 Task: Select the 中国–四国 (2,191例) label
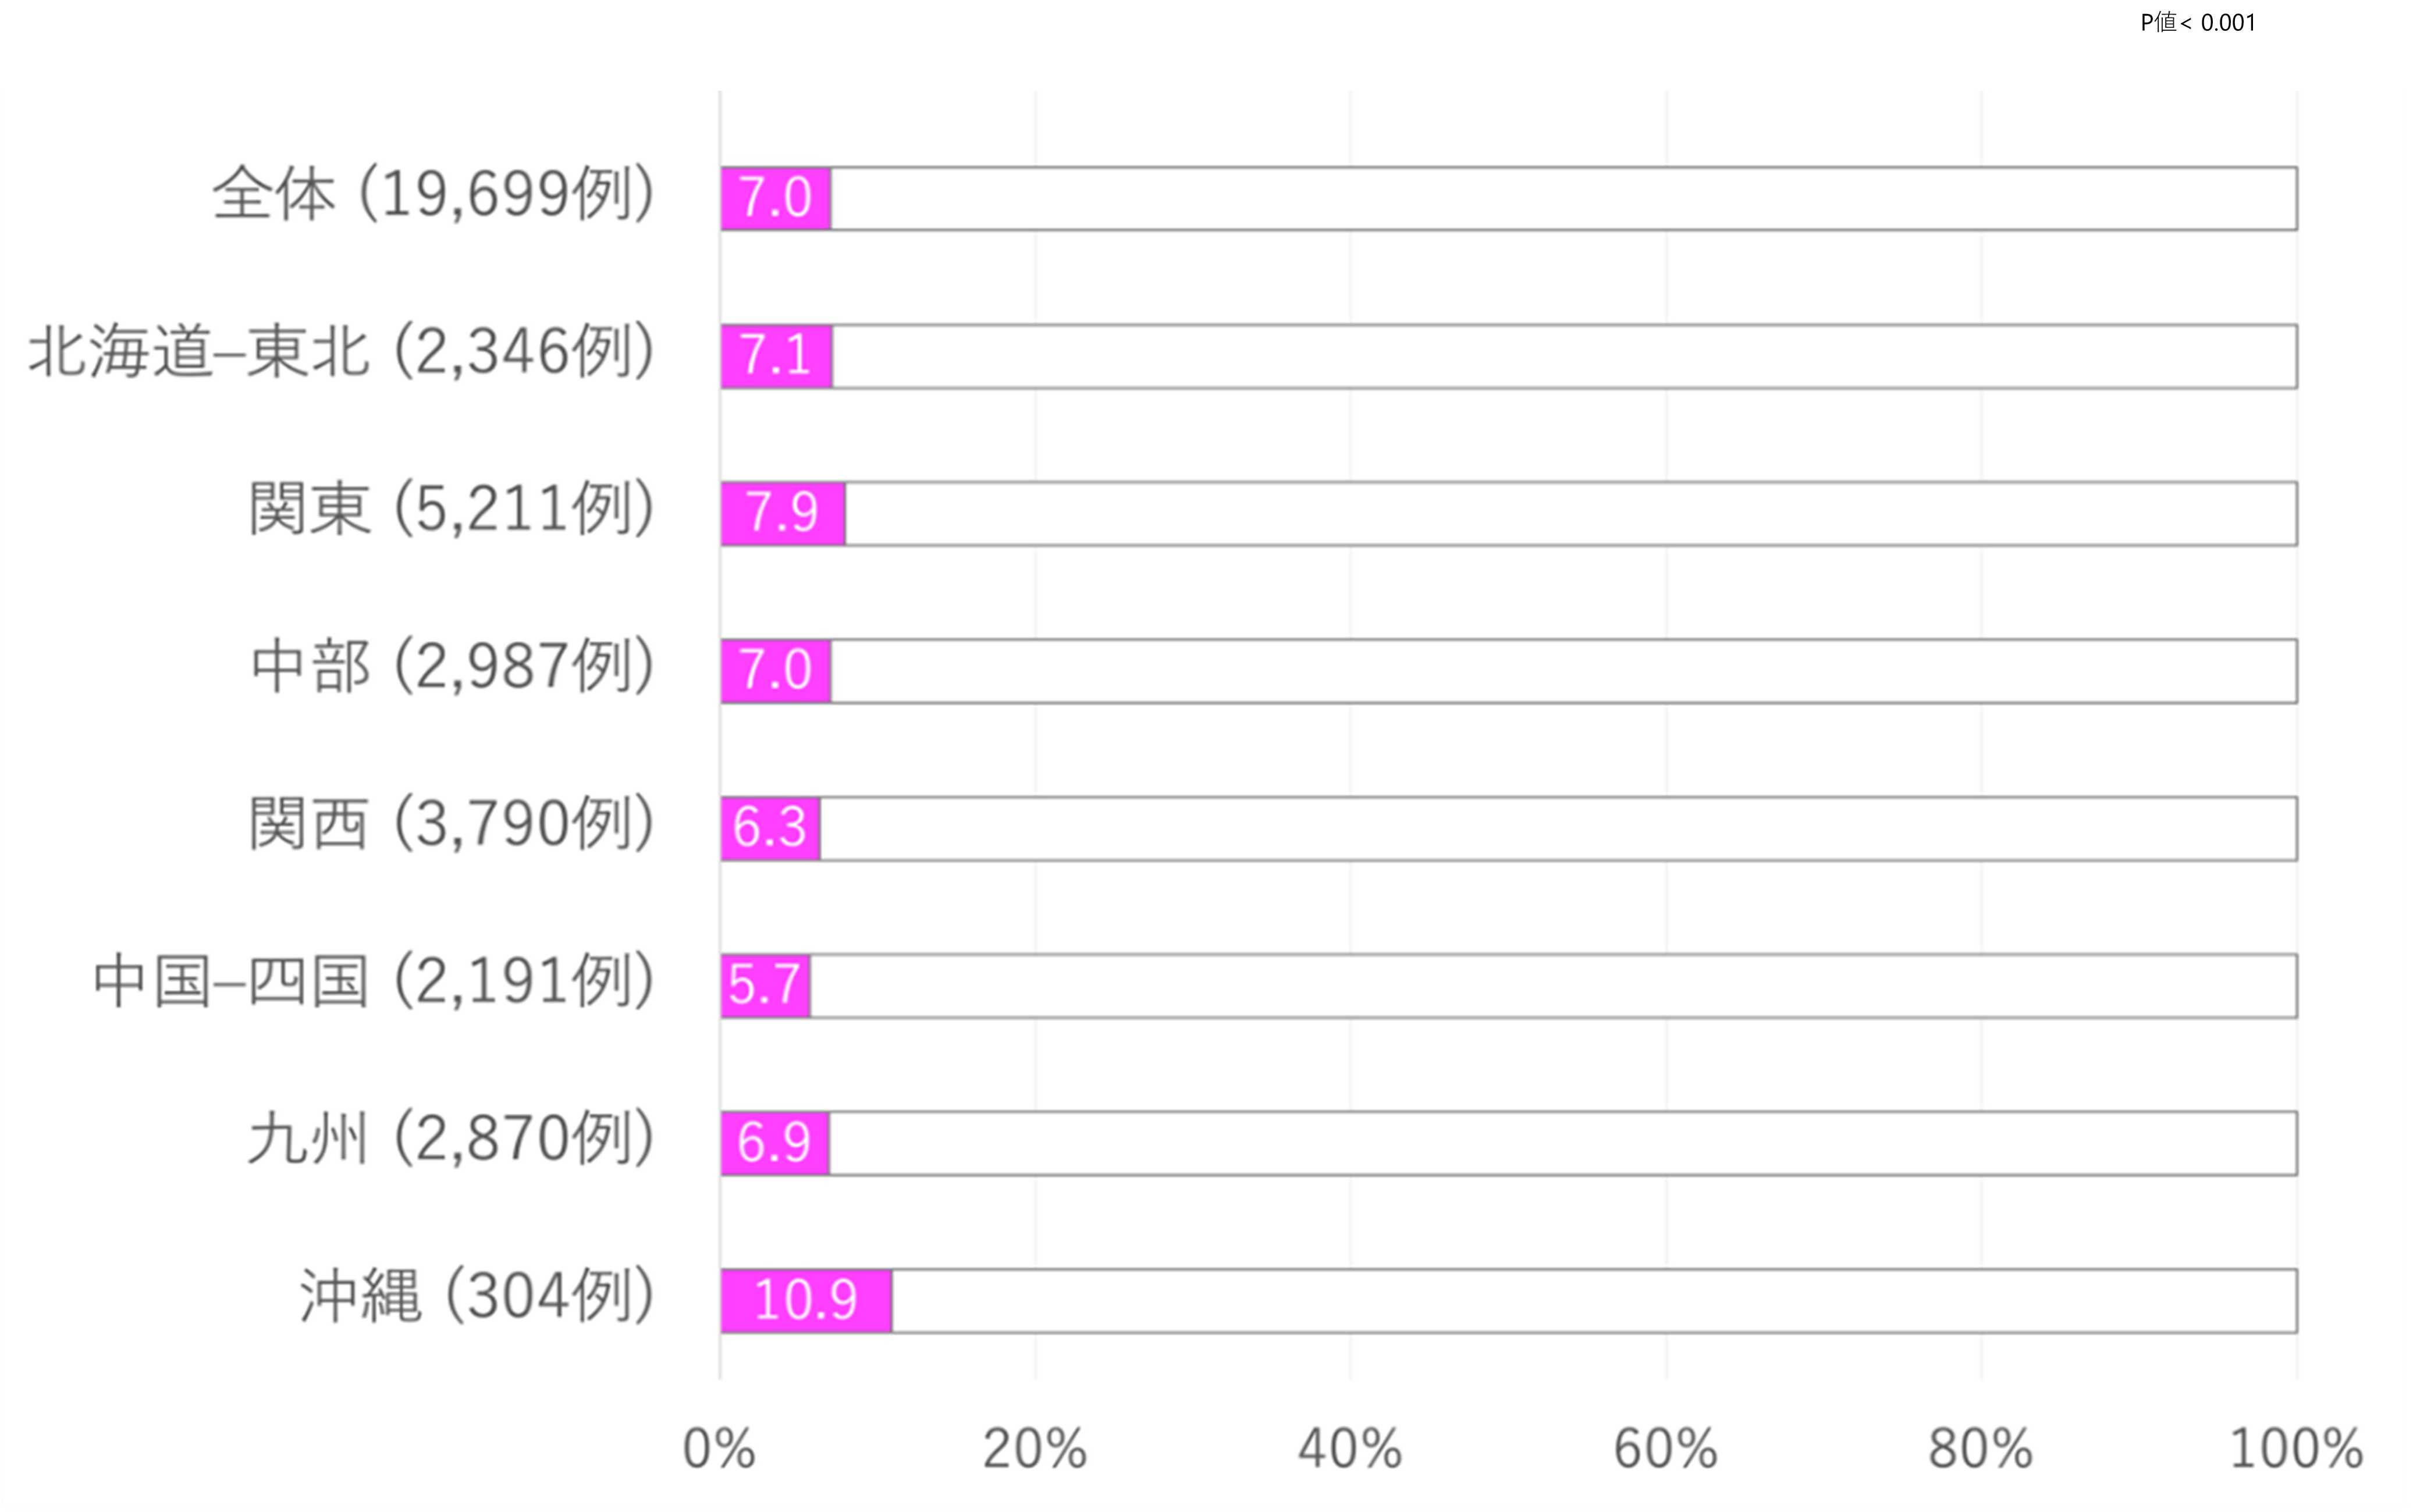[x=374, y=982]
